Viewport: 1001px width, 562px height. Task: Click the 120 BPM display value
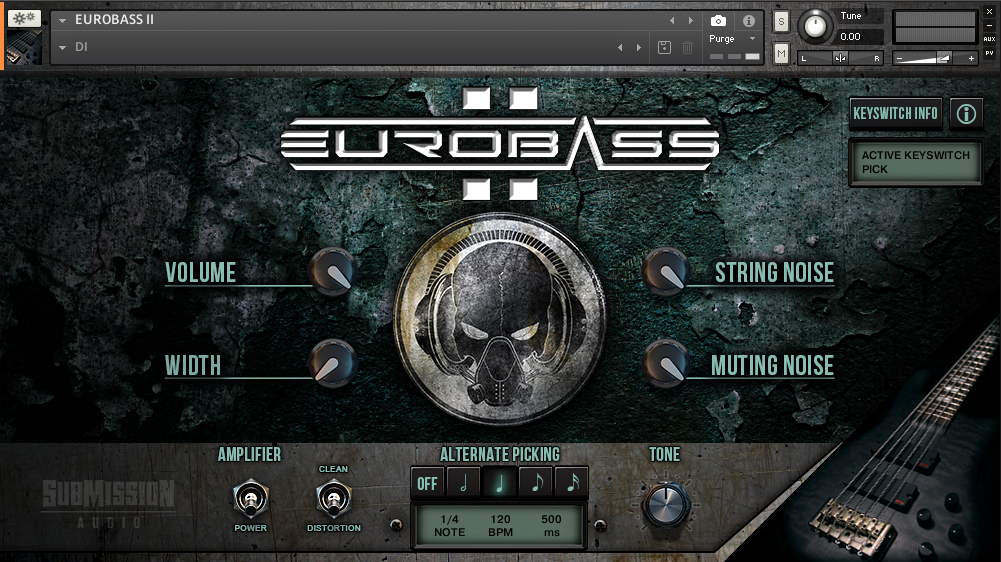tap(500, 526)
